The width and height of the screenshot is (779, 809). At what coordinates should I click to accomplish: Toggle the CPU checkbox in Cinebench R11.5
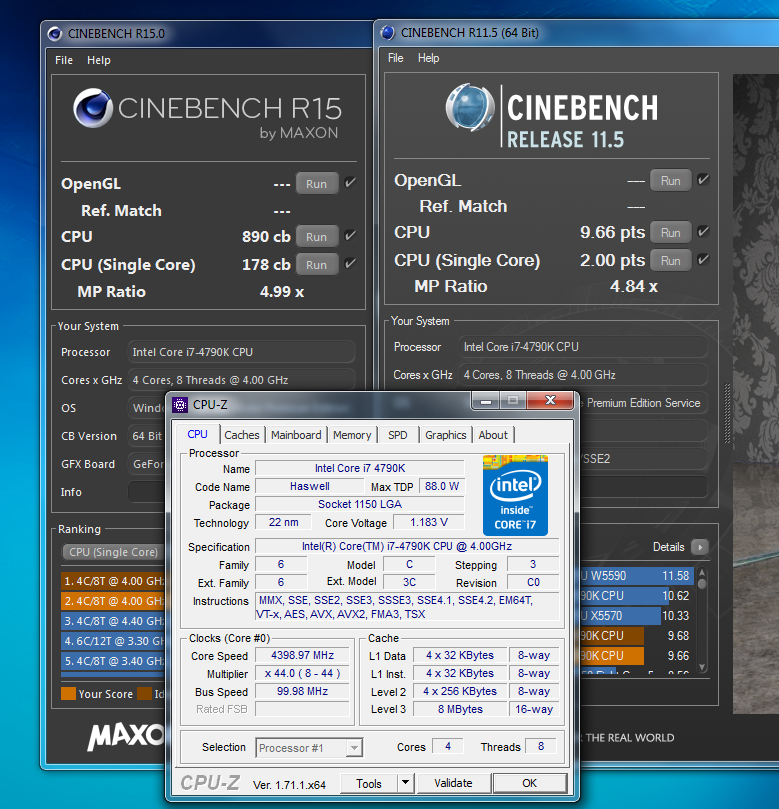coord(703,232)
